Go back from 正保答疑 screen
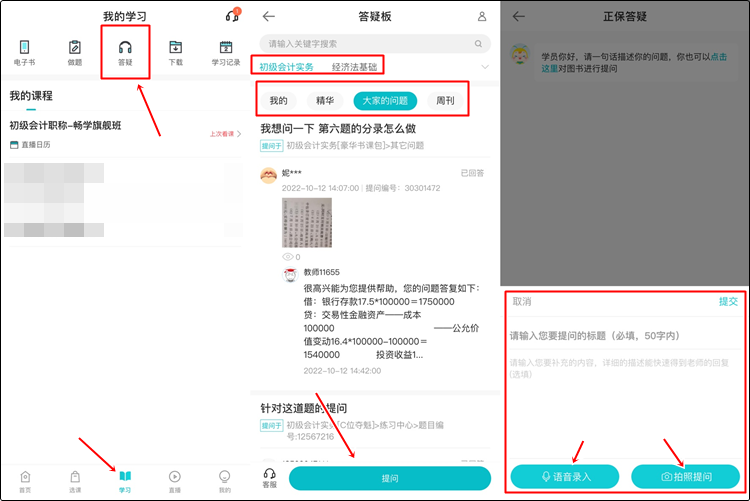750x501 pixels. click(519, 16)
